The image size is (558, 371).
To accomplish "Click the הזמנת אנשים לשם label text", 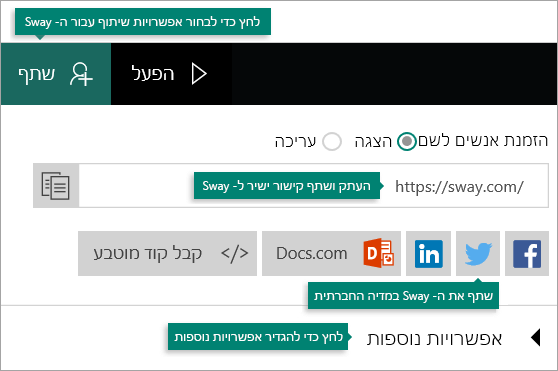I will tap(483, 141).
